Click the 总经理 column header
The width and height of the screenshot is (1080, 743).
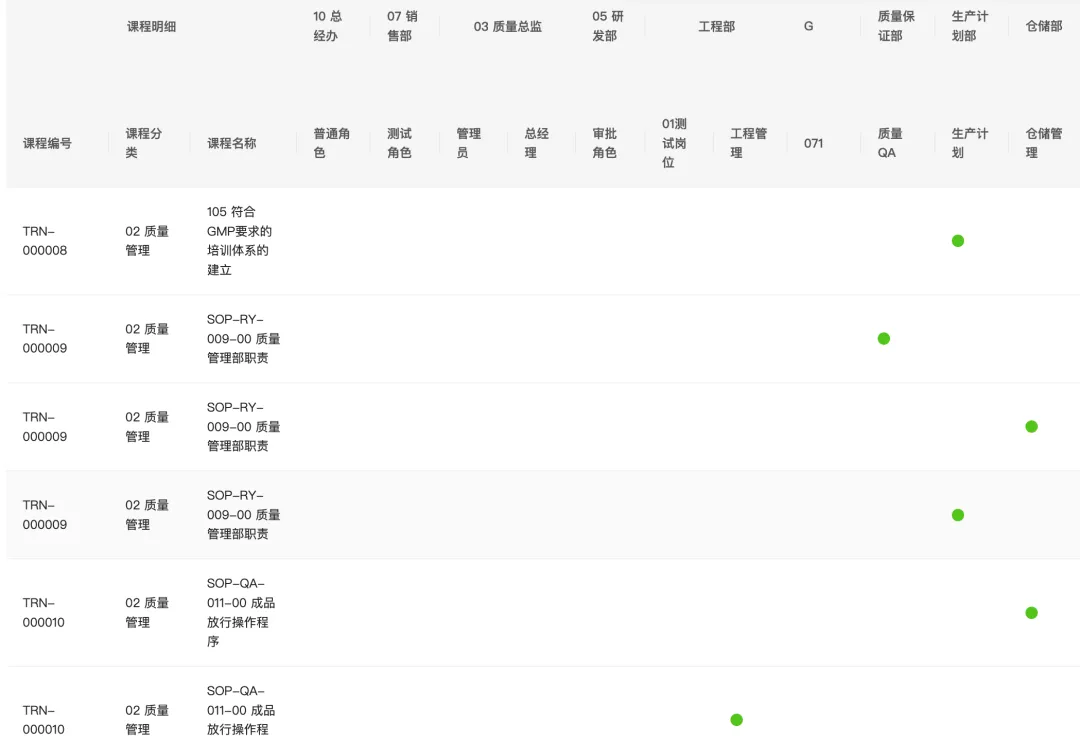(537, 143)
